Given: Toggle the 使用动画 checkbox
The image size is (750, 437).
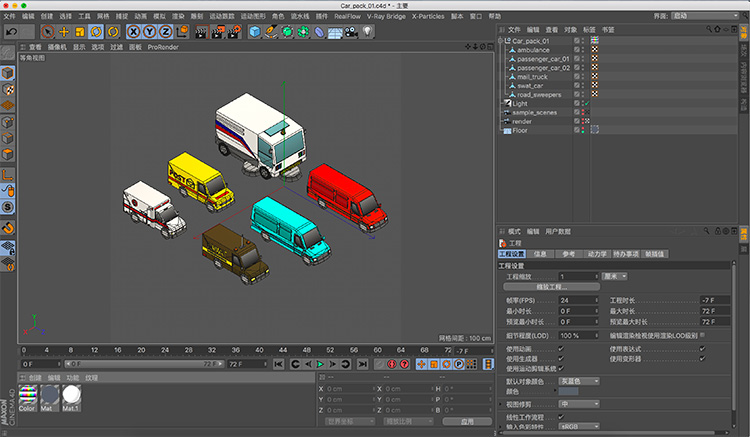Looking at the screenshot, I should (561, 349).
